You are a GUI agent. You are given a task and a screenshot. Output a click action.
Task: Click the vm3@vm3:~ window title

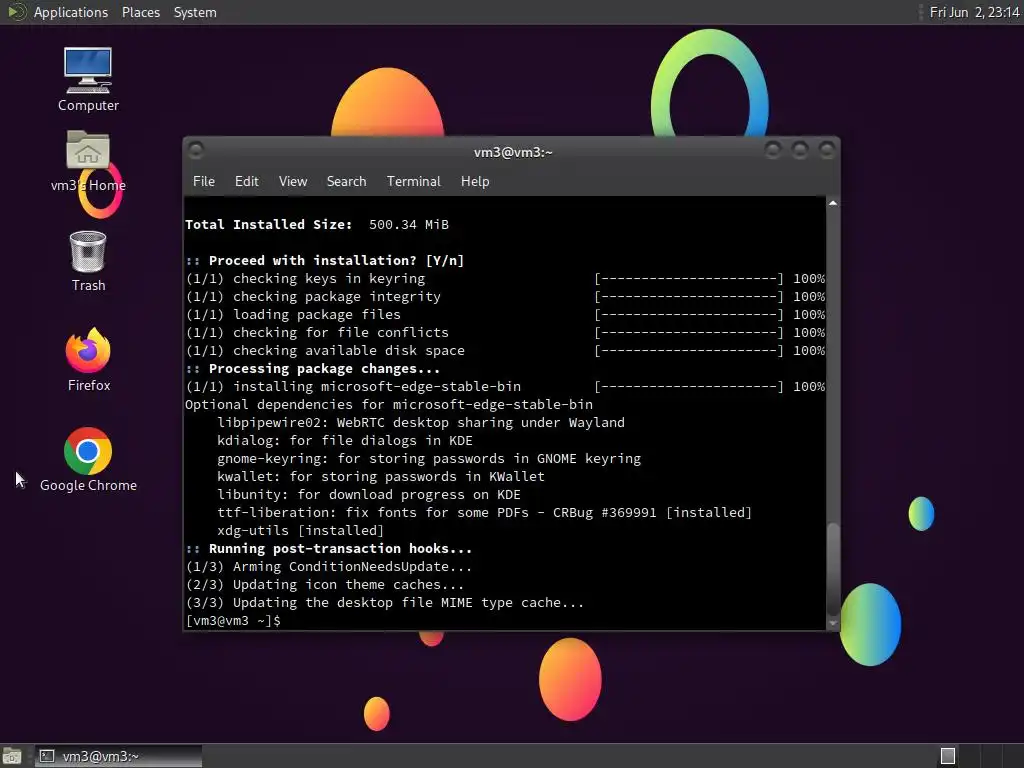click(513, 152)
